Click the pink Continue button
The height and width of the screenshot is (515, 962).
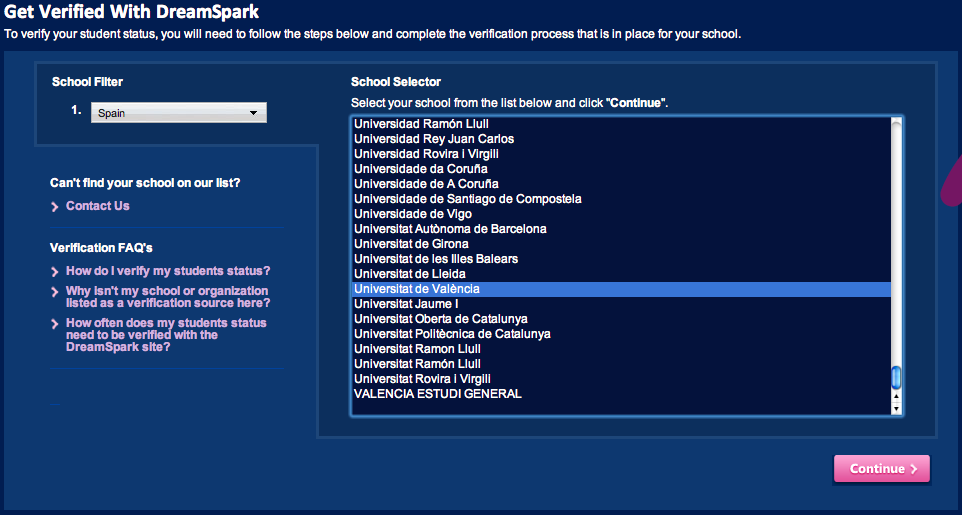point(881,469)
